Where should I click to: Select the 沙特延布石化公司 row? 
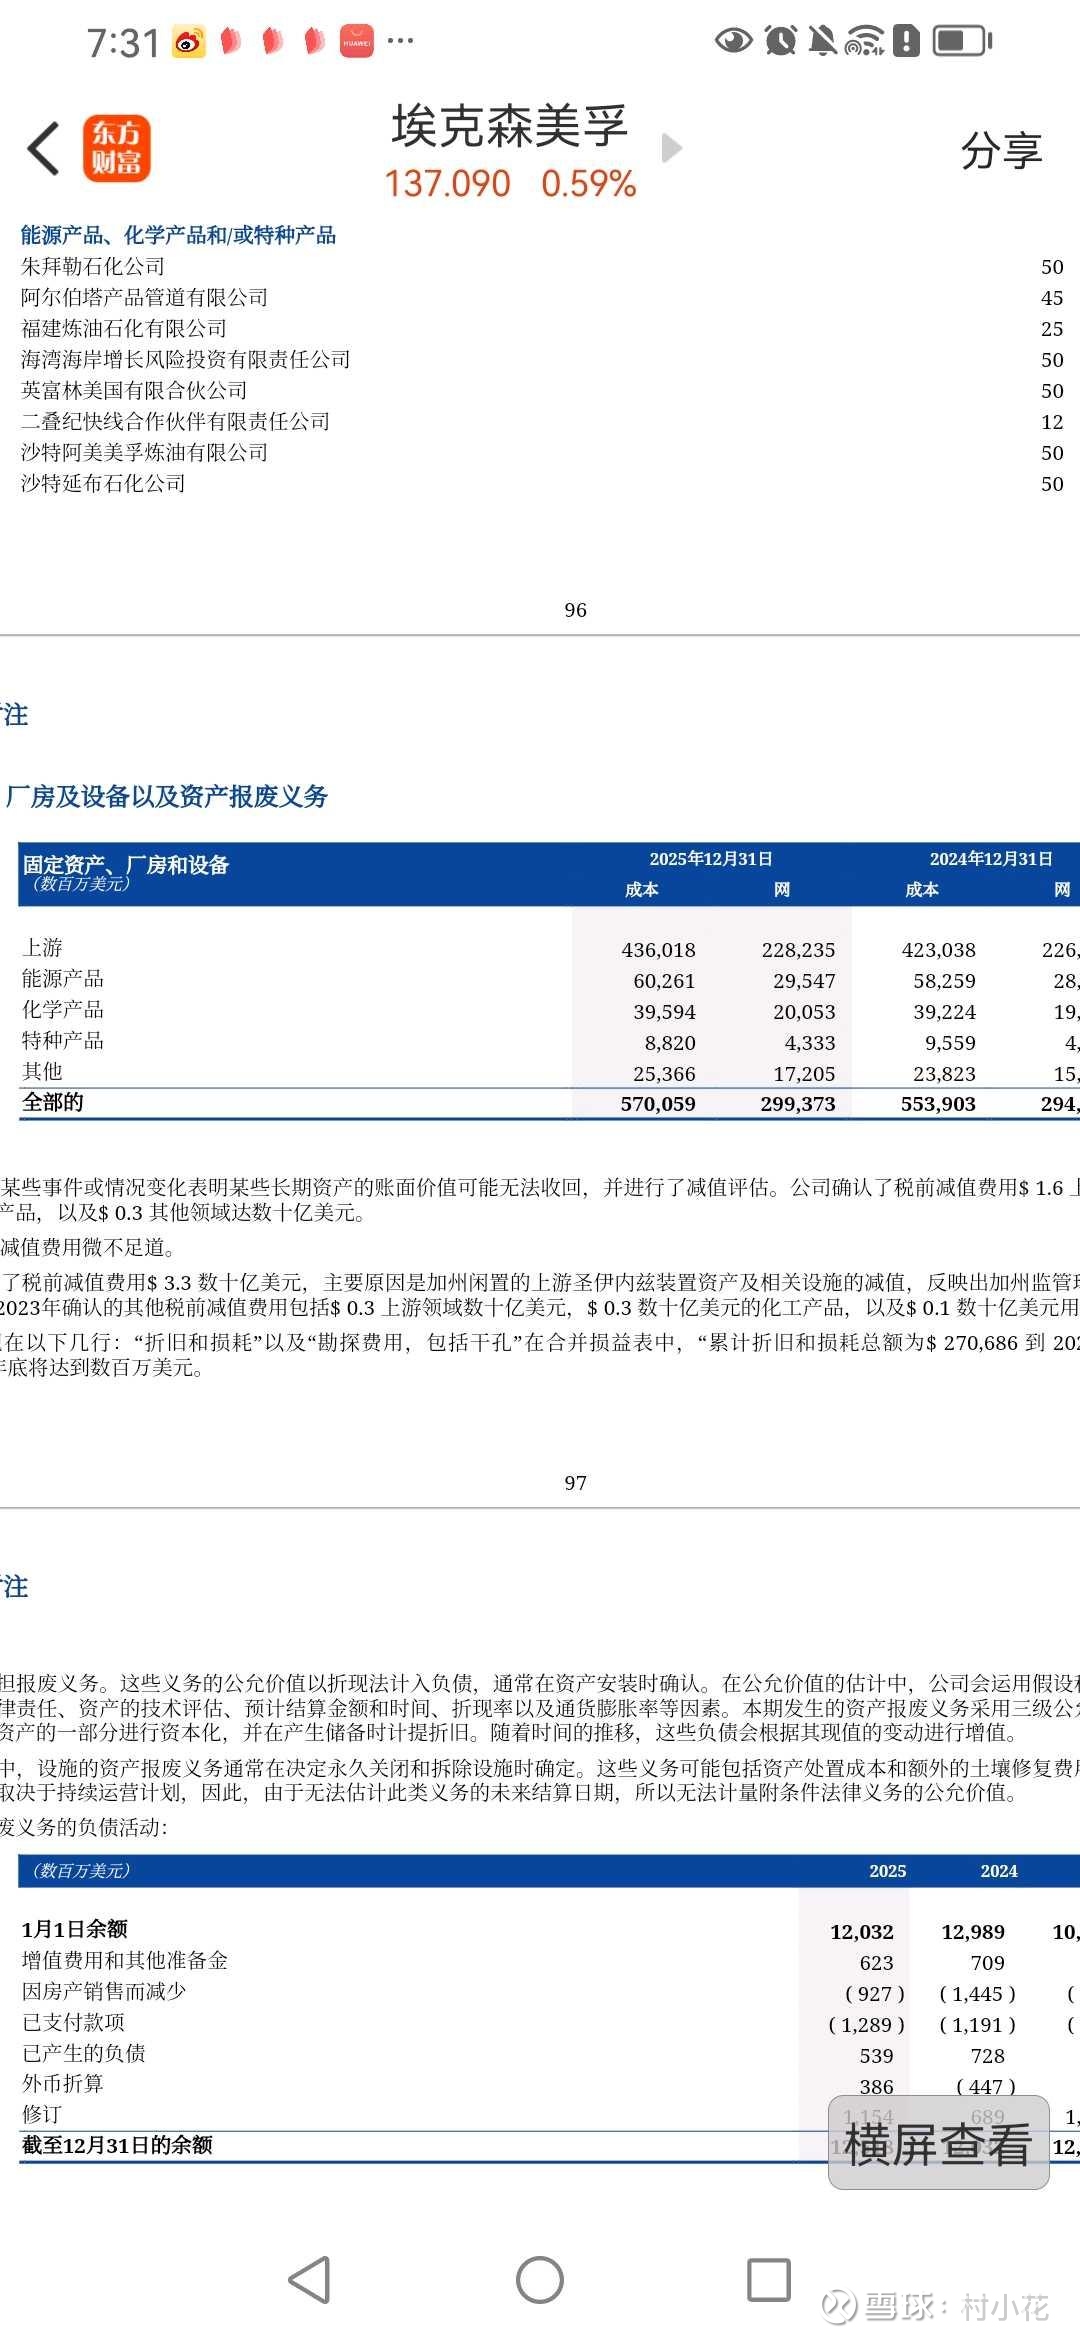coord(542,484)
